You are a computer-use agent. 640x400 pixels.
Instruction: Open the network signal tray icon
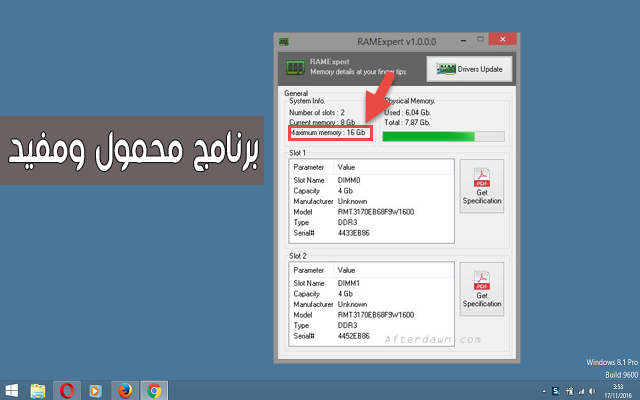(581, 391)
